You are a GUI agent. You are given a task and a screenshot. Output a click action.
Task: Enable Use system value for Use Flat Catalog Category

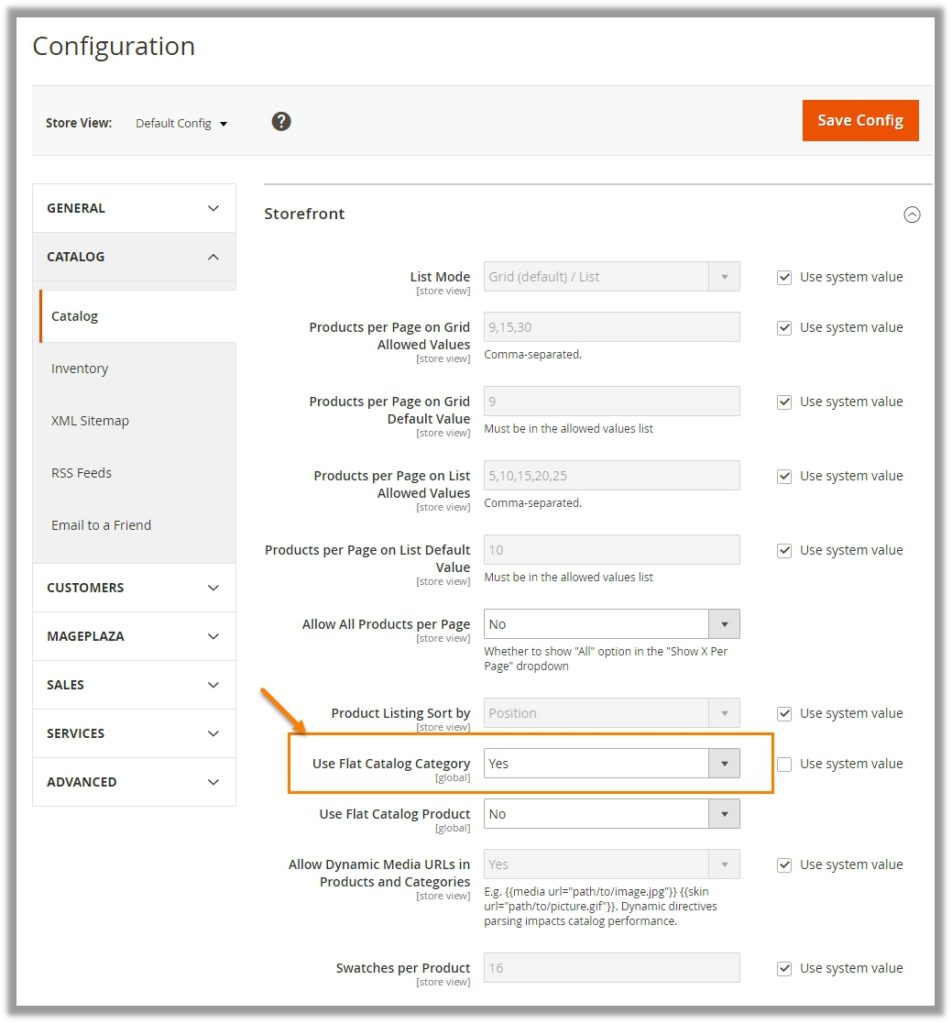784,763
